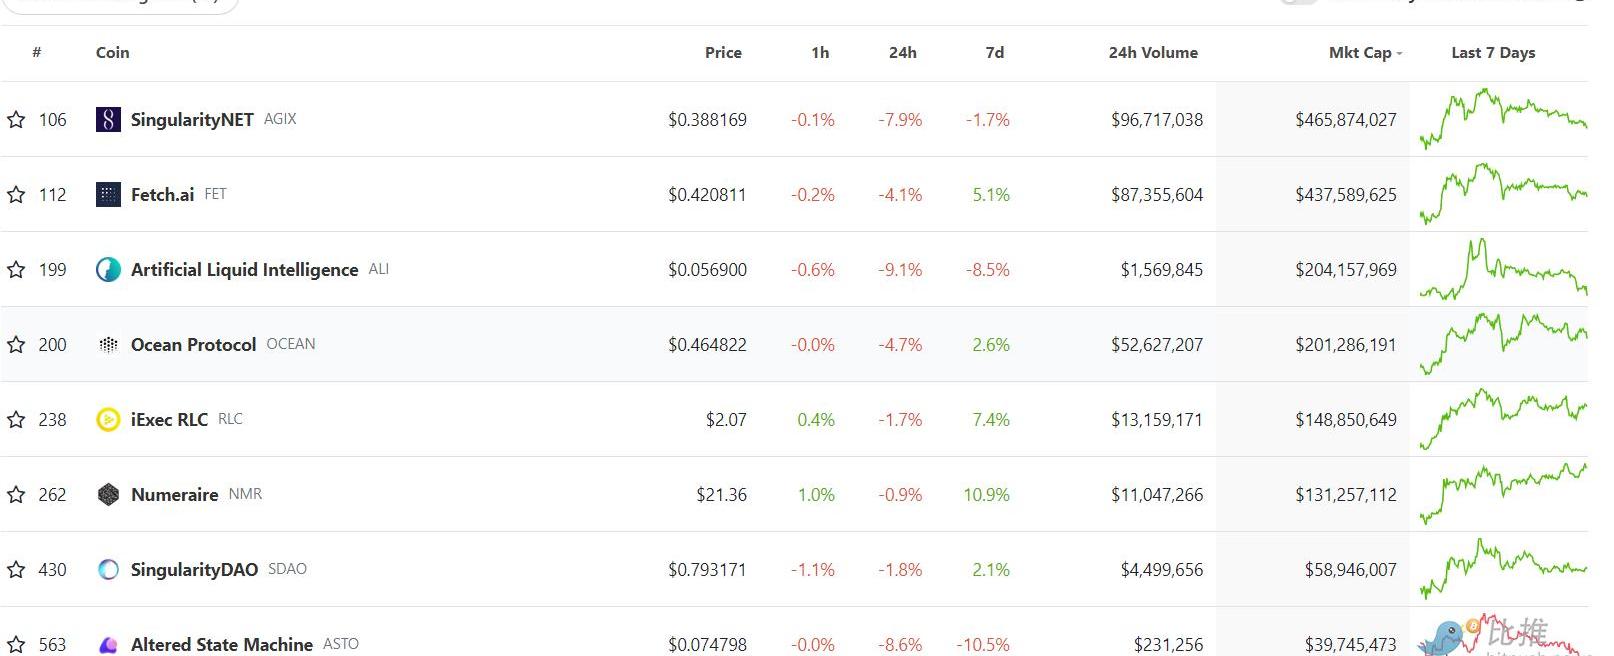This screenshot has width=1614, height=656.
Task: Click the Numeraire coin logo
Action: (108, 495)
